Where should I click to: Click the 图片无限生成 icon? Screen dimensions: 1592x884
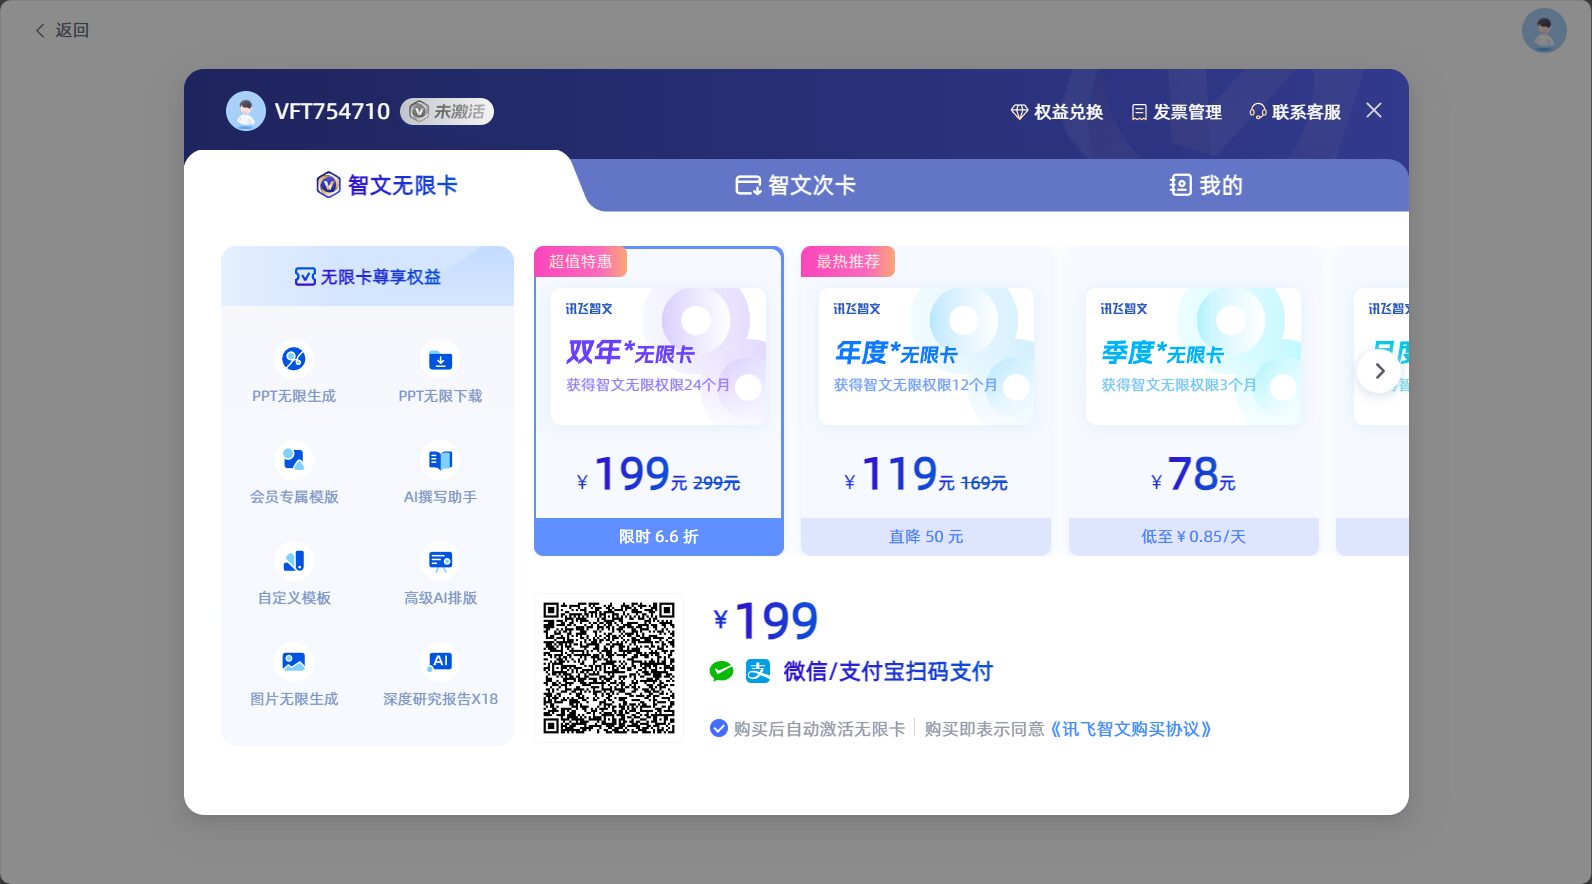tap(294, 662)
